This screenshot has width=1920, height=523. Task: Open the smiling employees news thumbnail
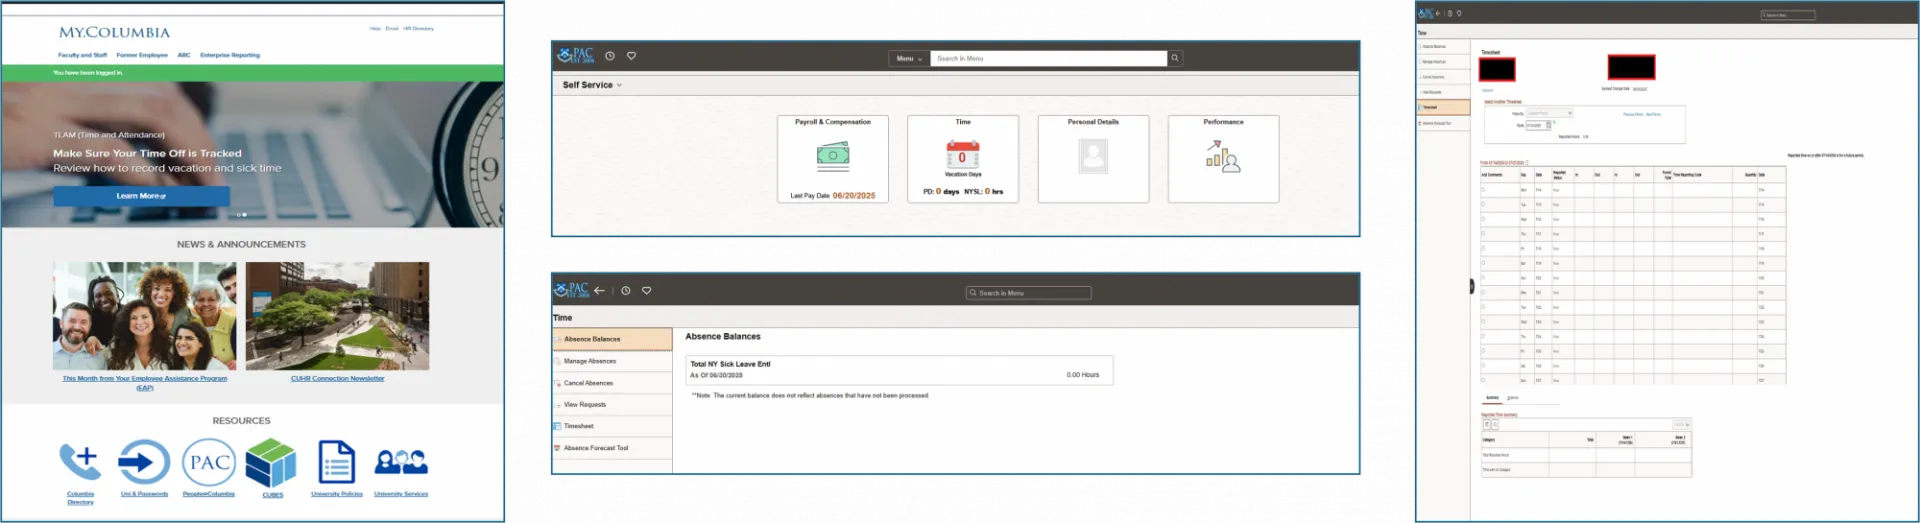145,316
